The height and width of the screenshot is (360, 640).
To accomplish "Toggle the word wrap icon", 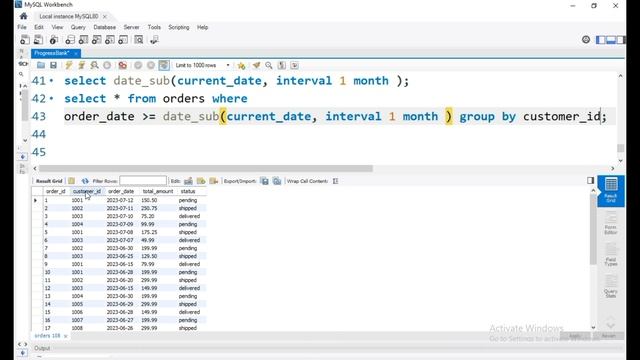I will tap(294, 65).
